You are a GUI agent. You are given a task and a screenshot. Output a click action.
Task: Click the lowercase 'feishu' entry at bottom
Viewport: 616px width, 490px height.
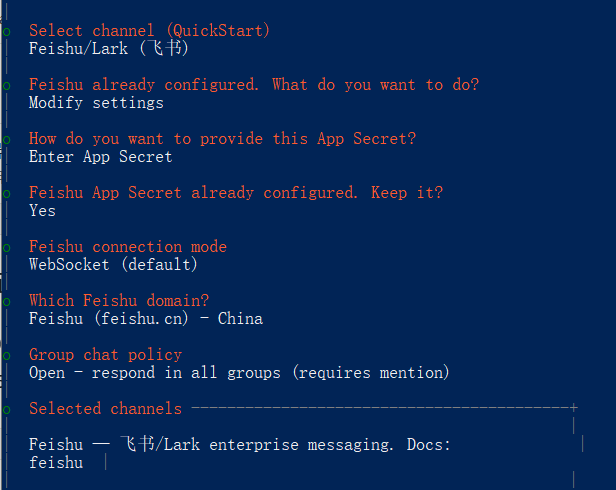coord(56,463)
